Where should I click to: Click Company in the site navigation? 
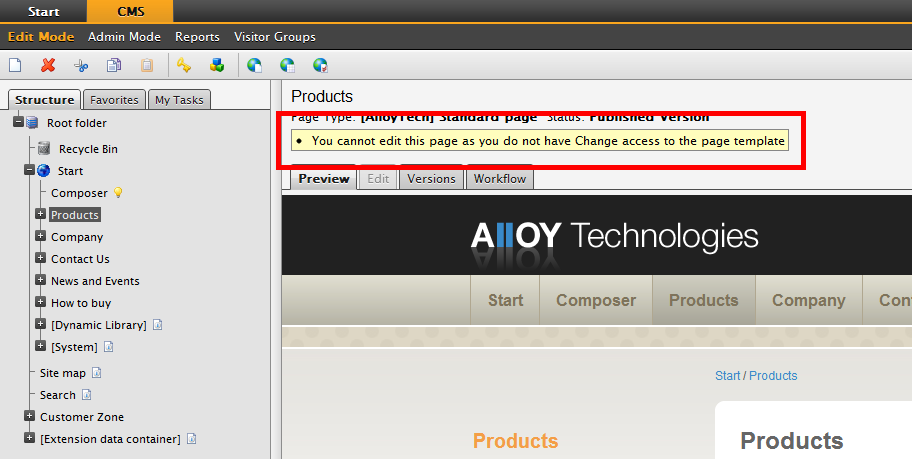(808, 300)
